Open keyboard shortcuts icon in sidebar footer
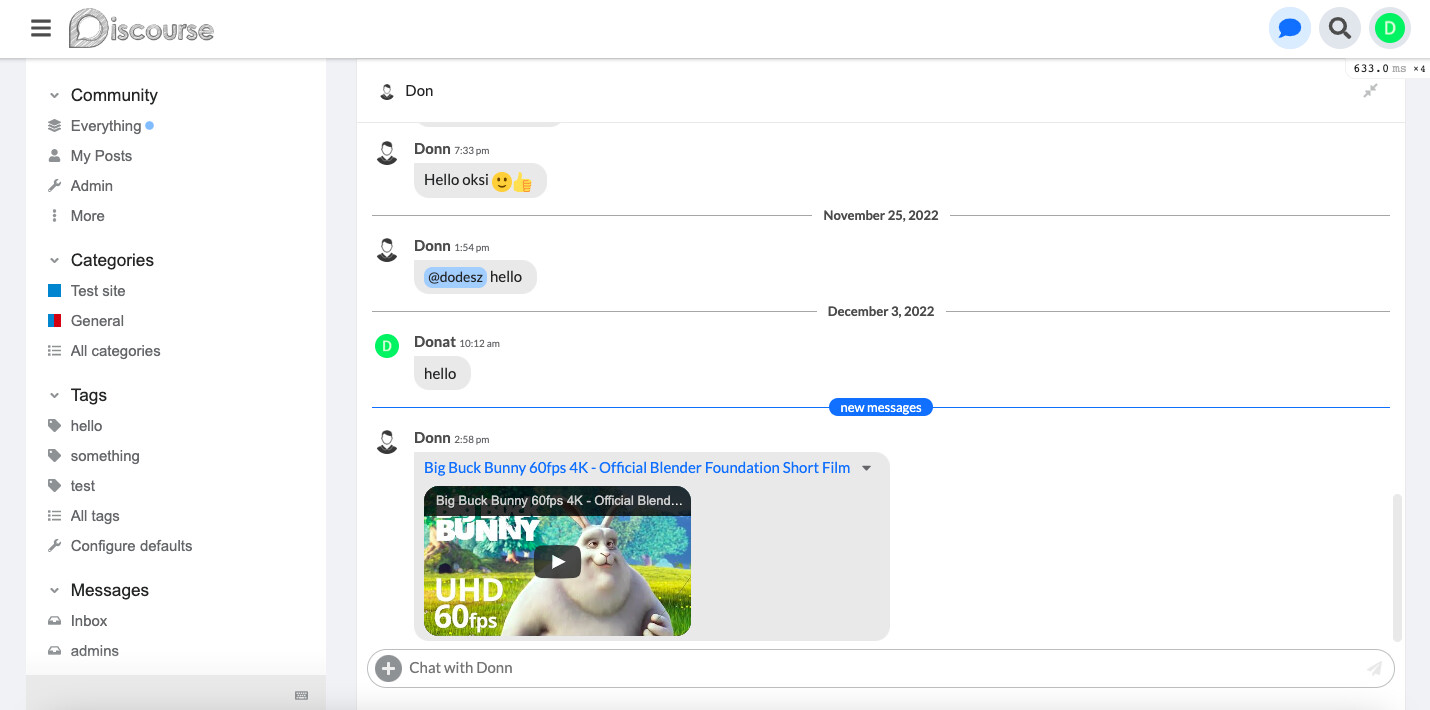The width and height of the screenshot is (1430, 710). [x=302, y=695]
